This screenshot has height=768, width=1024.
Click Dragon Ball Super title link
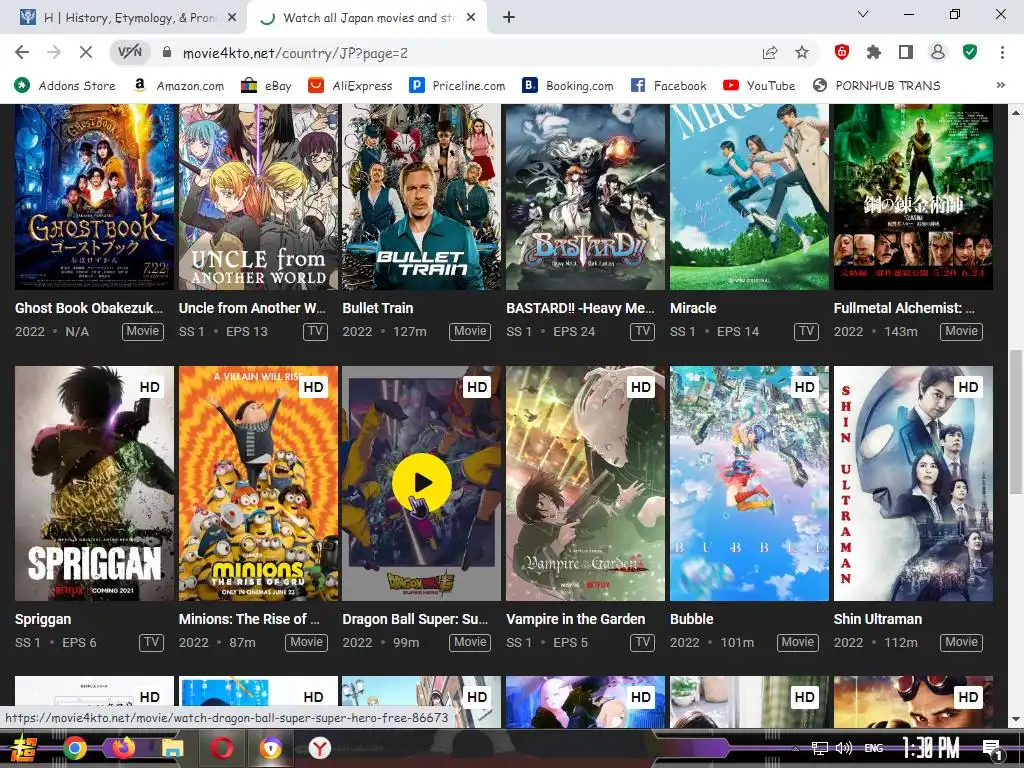tap(415, 619)
